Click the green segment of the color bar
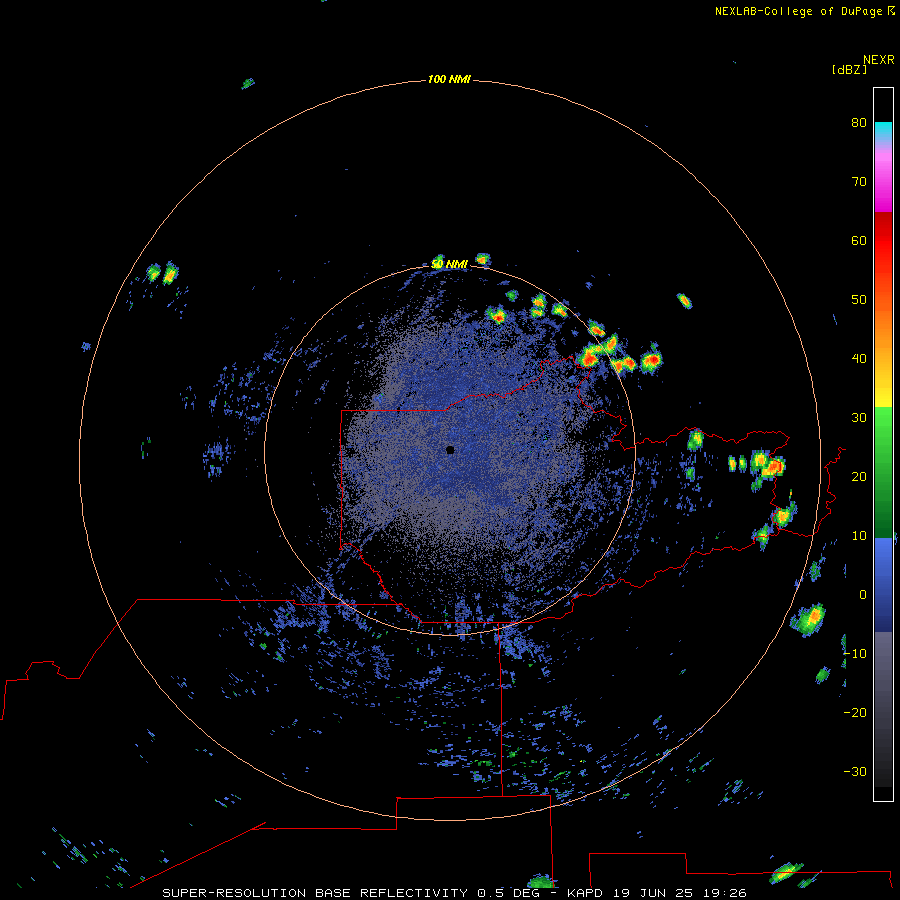 click(x=883, y=472)
